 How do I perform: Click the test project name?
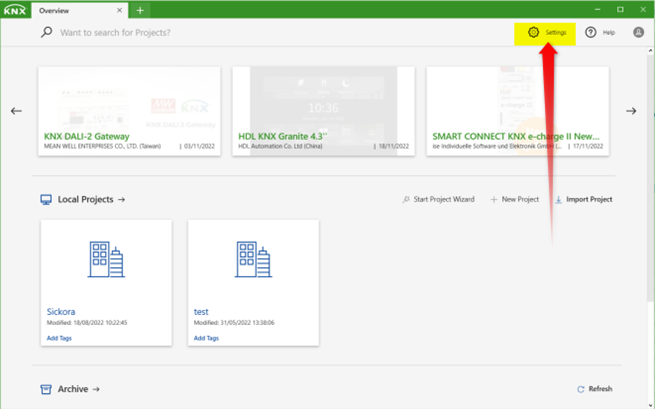tap(201, 312)
